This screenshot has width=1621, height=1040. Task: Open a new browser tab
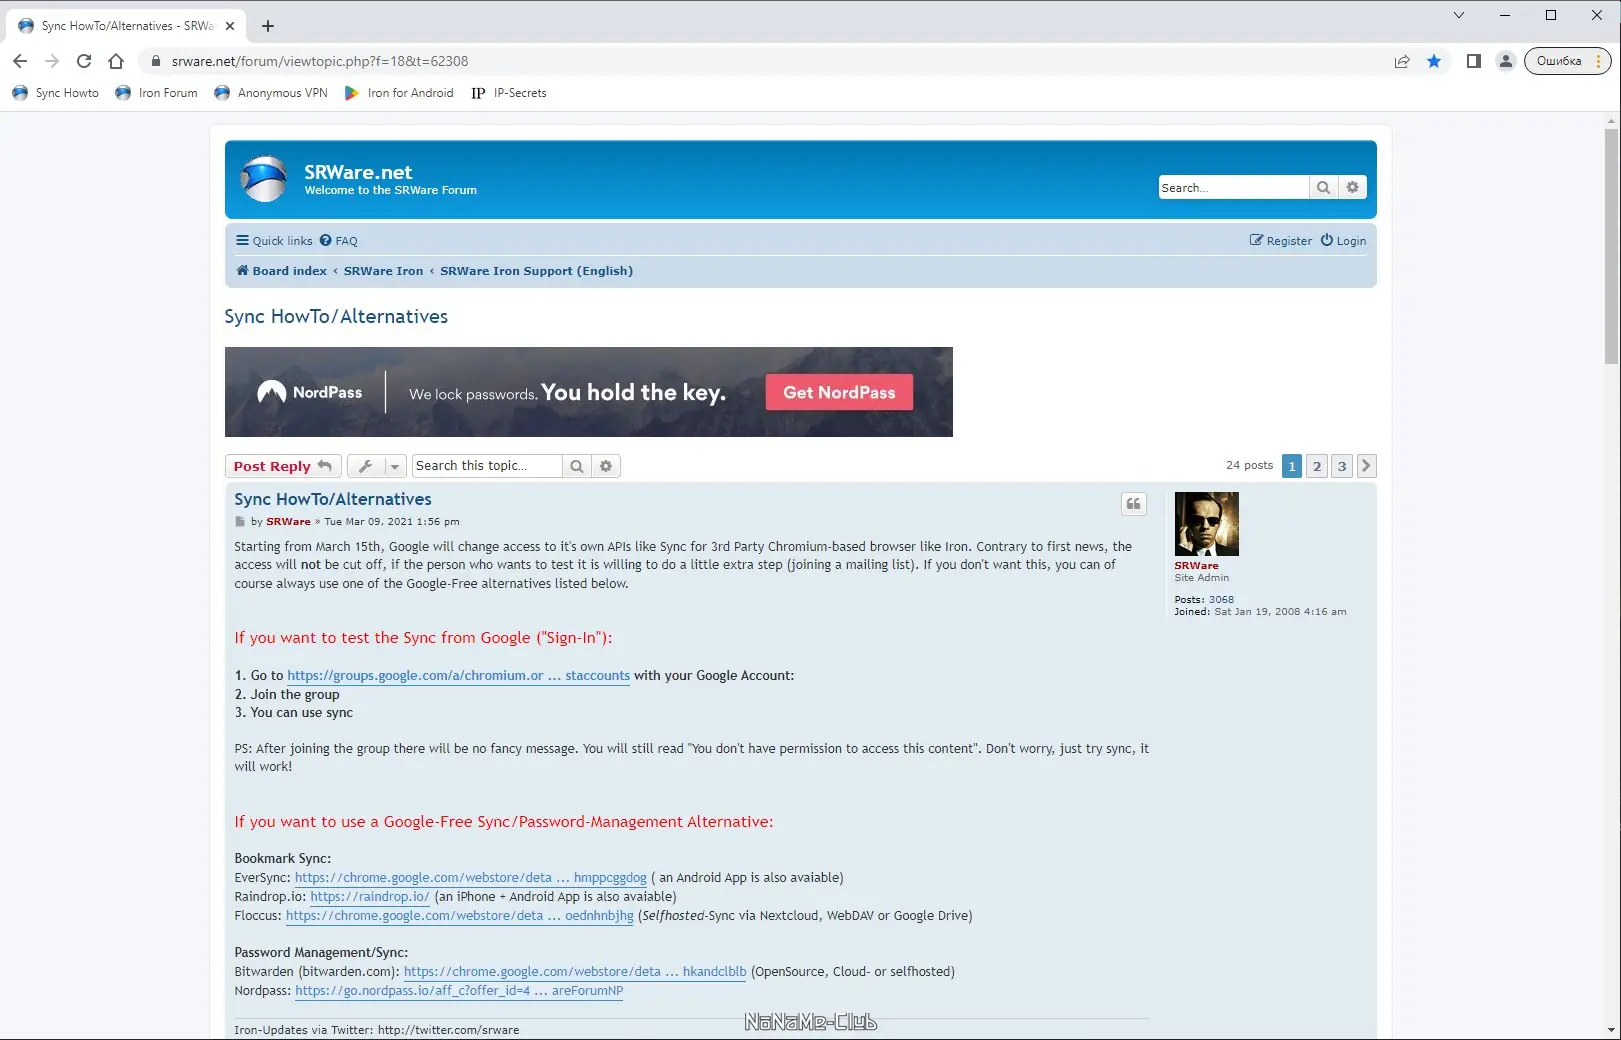267,26
